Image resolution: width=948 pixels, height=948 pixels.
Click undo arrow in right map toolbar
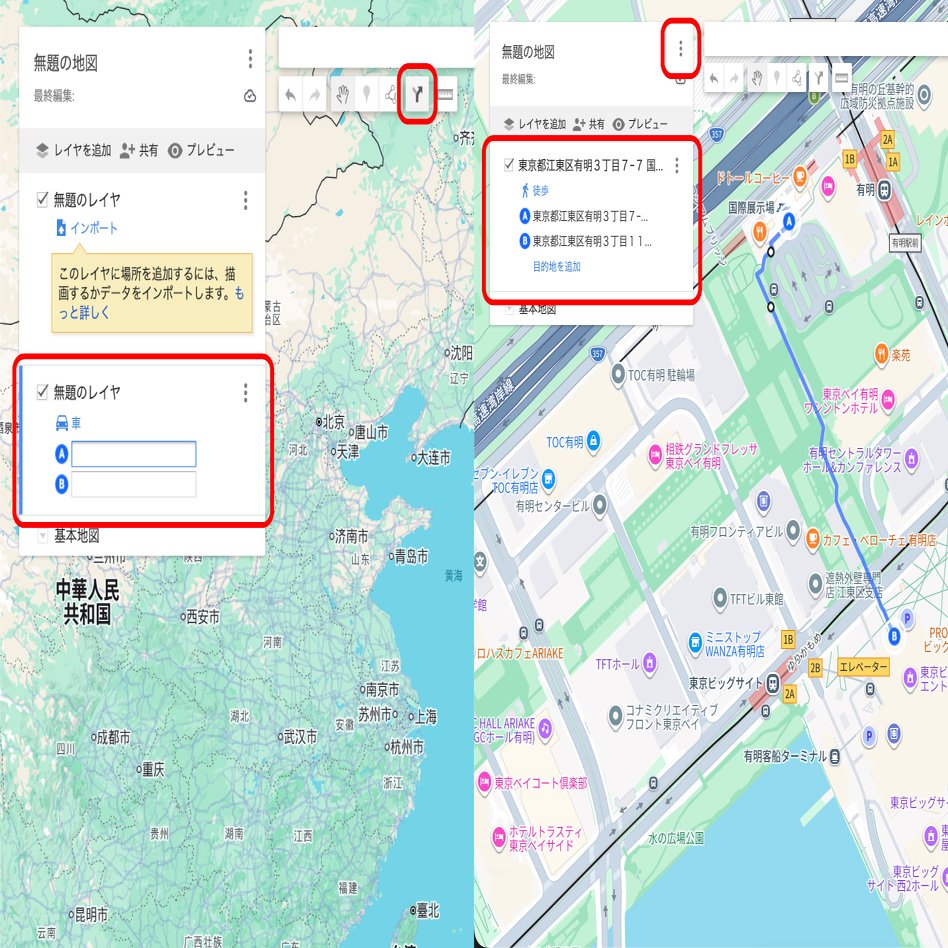coord(714,79)
